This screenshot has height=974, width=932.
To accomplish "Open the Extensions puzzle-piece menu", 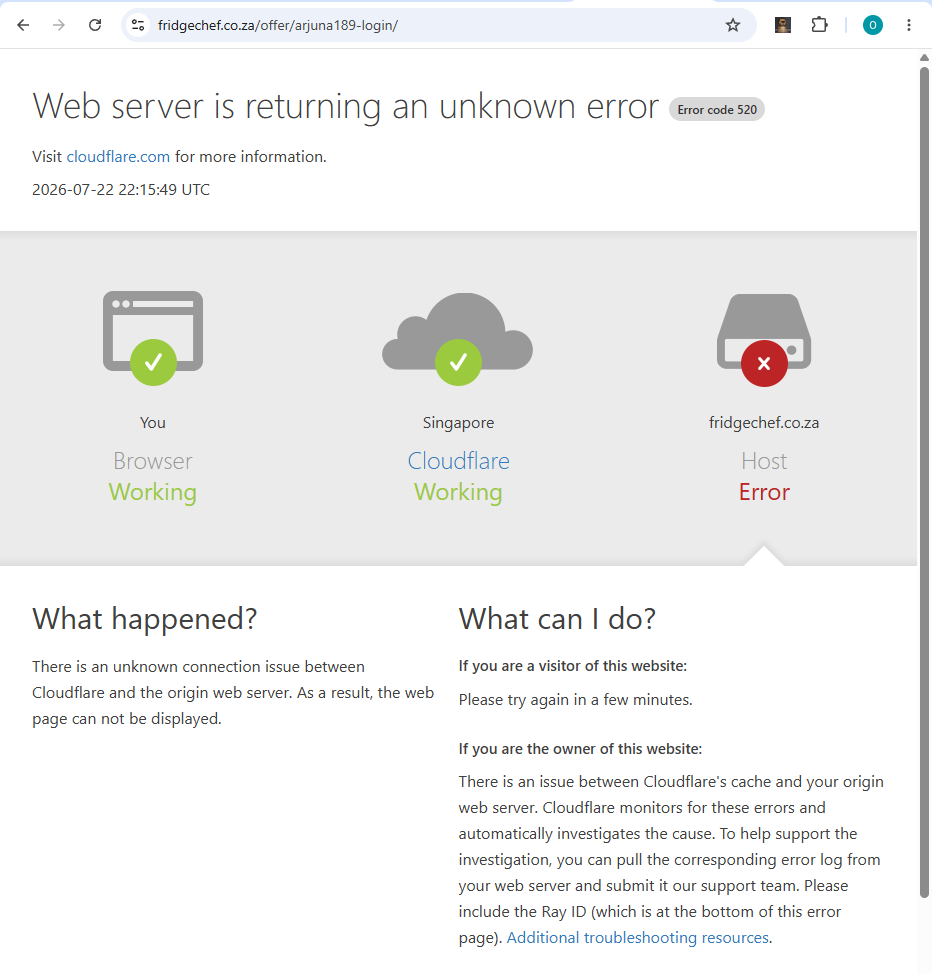I will (820, 25).
